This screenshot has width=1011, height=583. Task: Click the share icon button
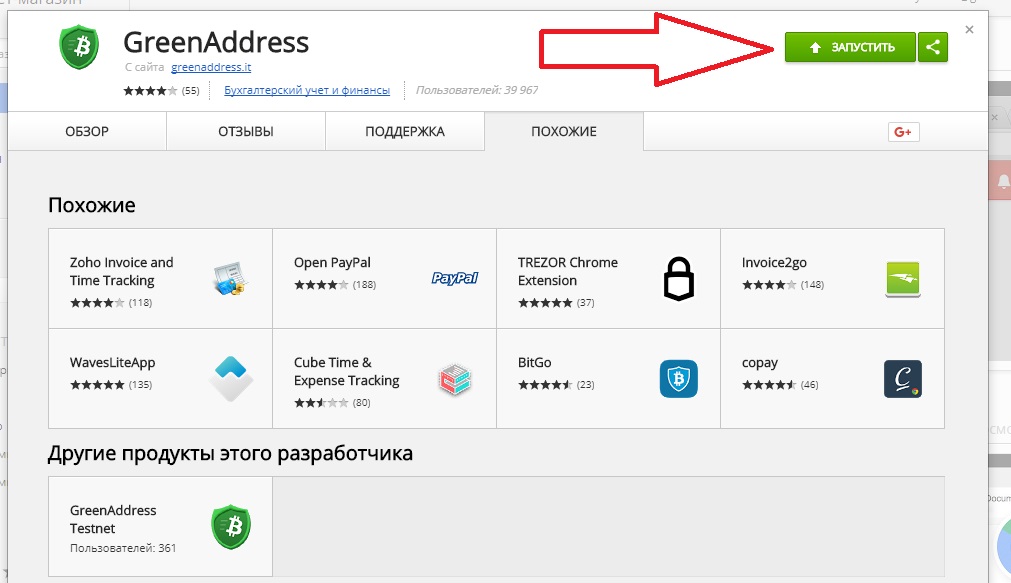tap(932, 47)
